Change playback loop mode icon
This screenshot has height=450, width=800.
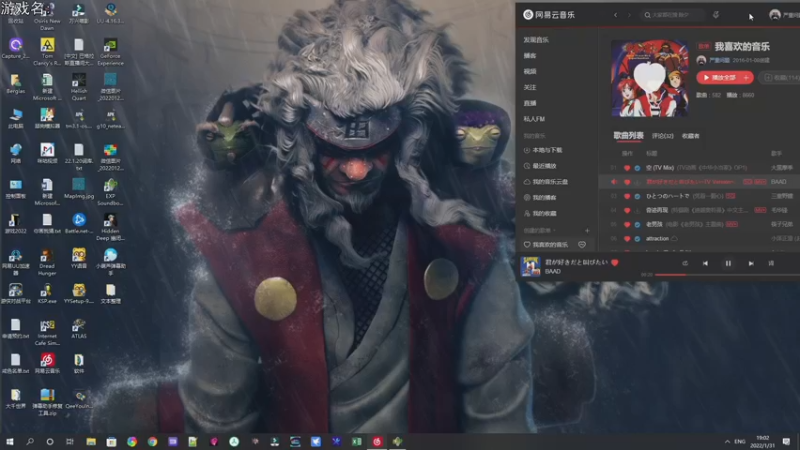685,263
